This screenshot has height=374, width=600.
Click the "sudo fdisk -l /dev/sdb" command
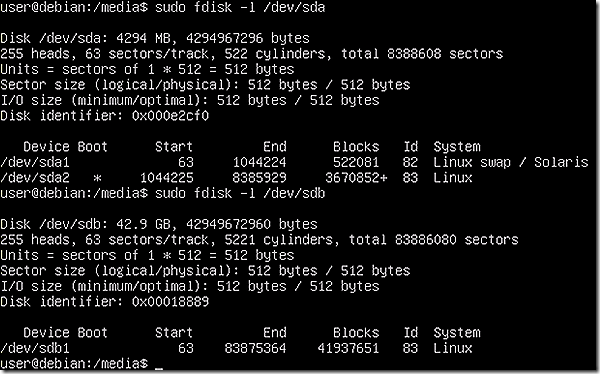click(x=240, y=193)
